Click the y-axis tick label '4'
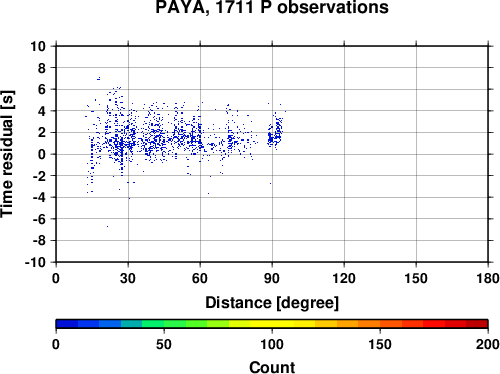 pyautogui.click(x=42, y=111)
